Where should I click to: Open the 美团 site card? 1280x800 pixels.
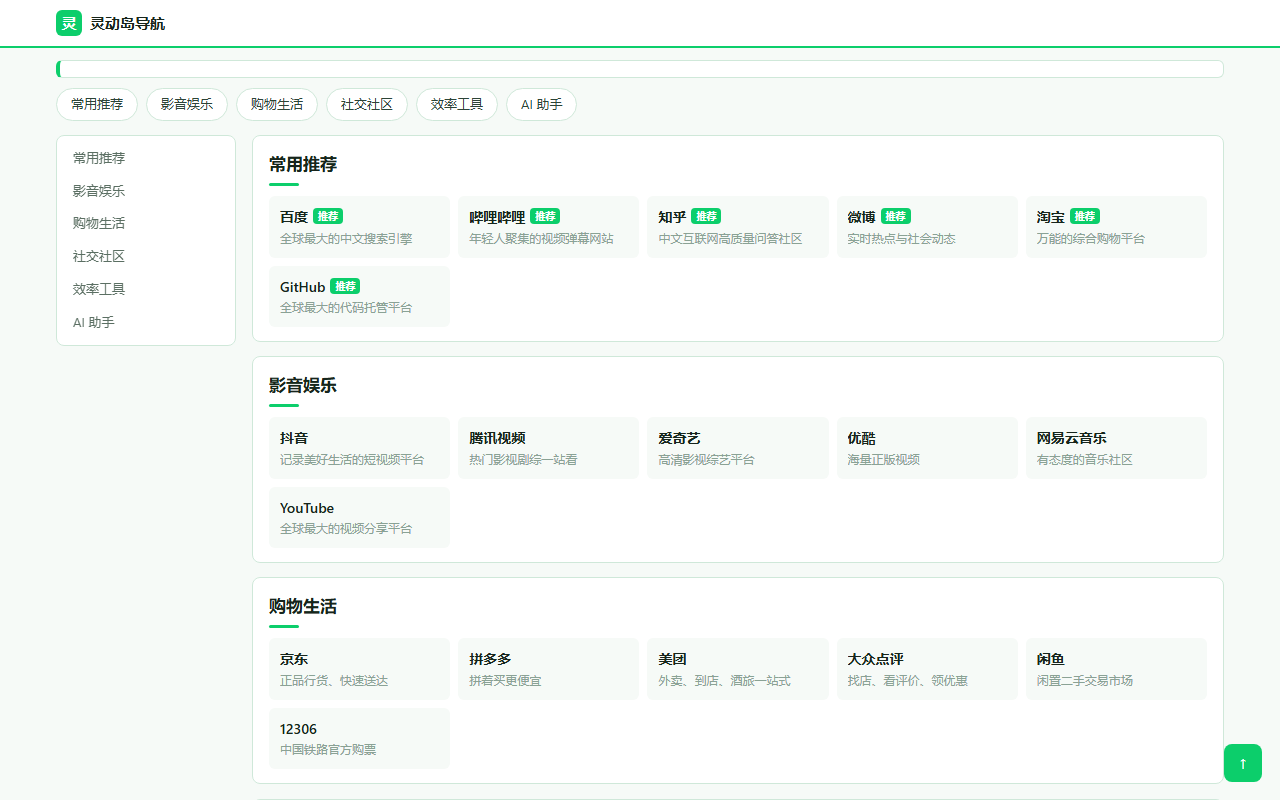click(x=738, y=669)
